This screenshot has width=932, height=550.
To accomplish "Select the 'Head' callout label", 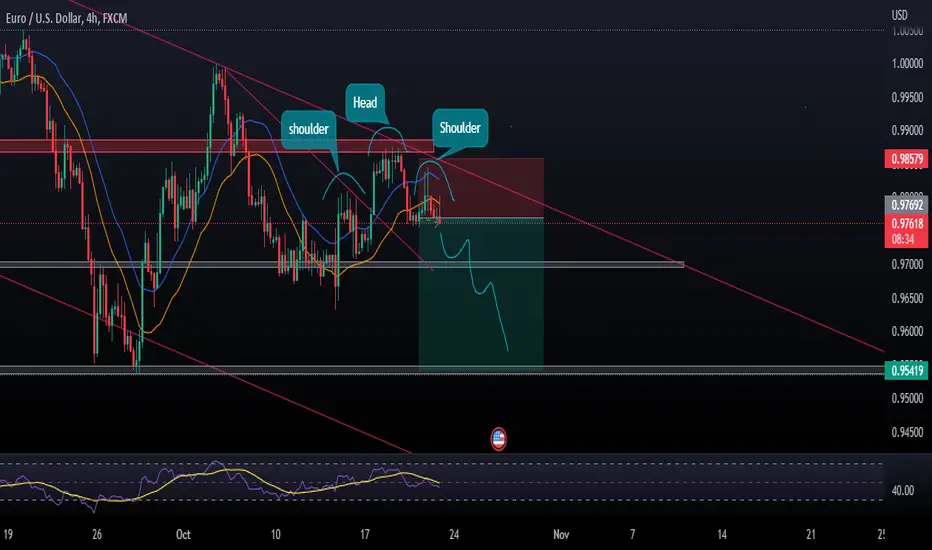I will [x=365, y=102].
